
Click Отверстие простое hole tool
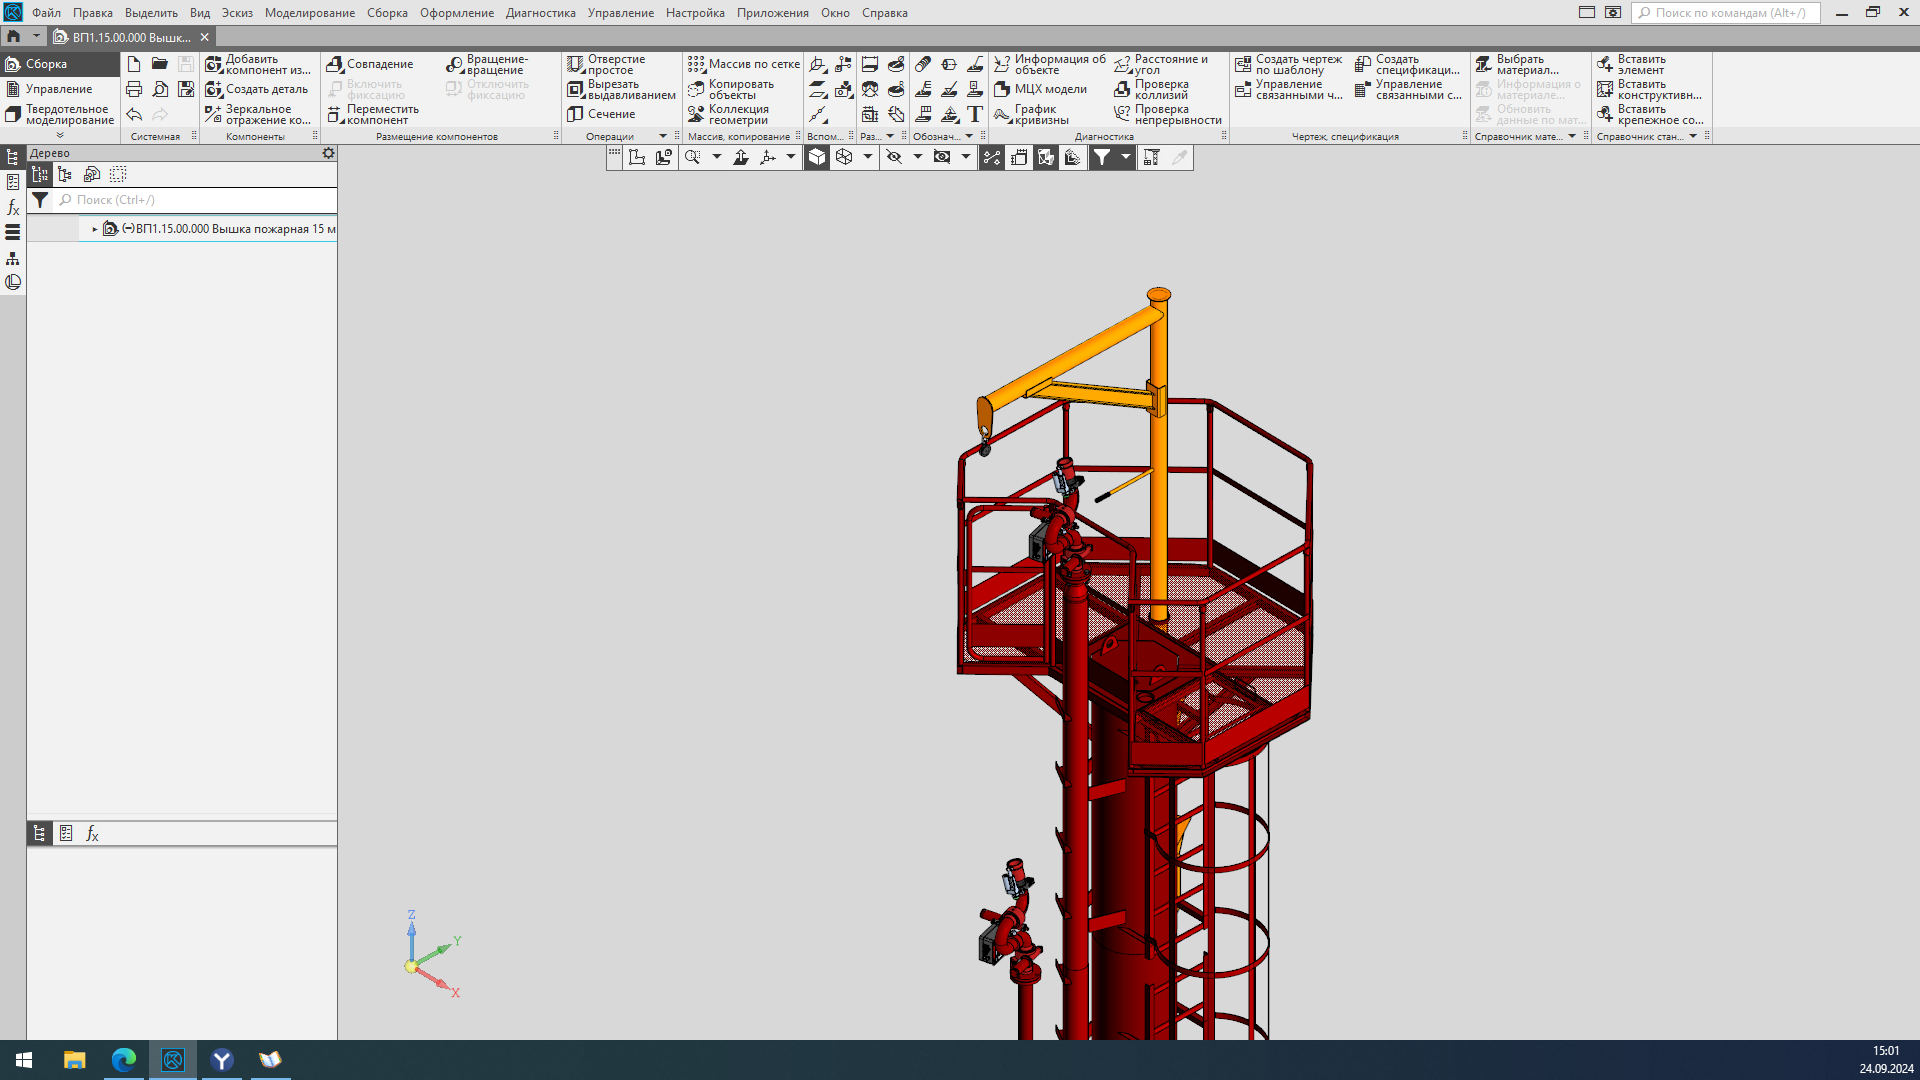click(607, 65)
